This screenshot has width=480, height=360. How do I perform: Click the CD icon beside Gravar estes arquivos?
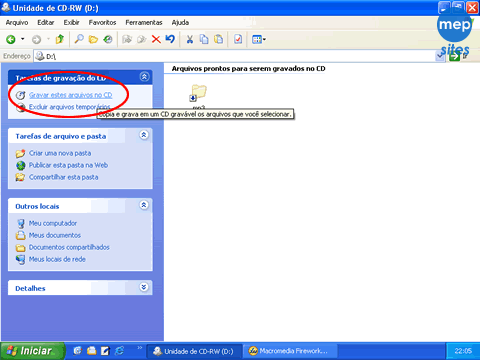click(x=21, y=95)
